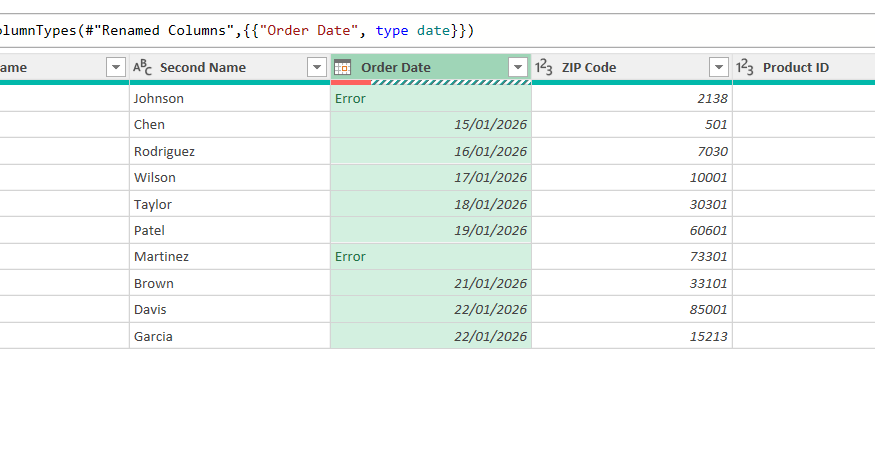Click the 18/01/2026 date cell

click(x=431, y=204)
